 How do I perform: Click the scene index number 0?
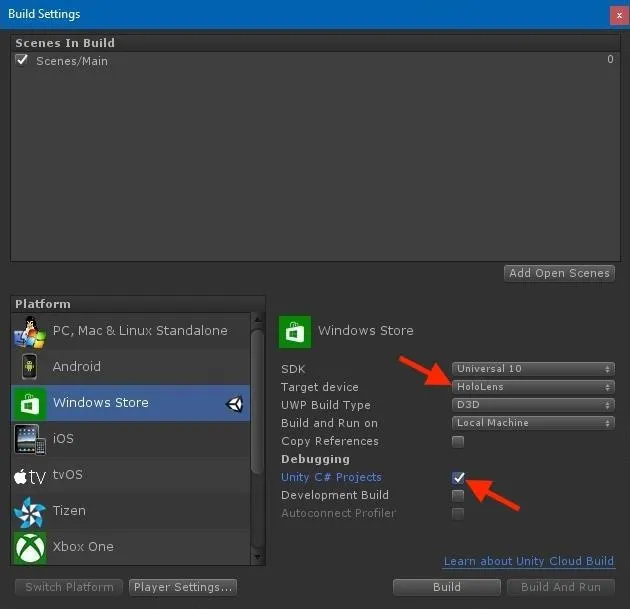point(610,59)
